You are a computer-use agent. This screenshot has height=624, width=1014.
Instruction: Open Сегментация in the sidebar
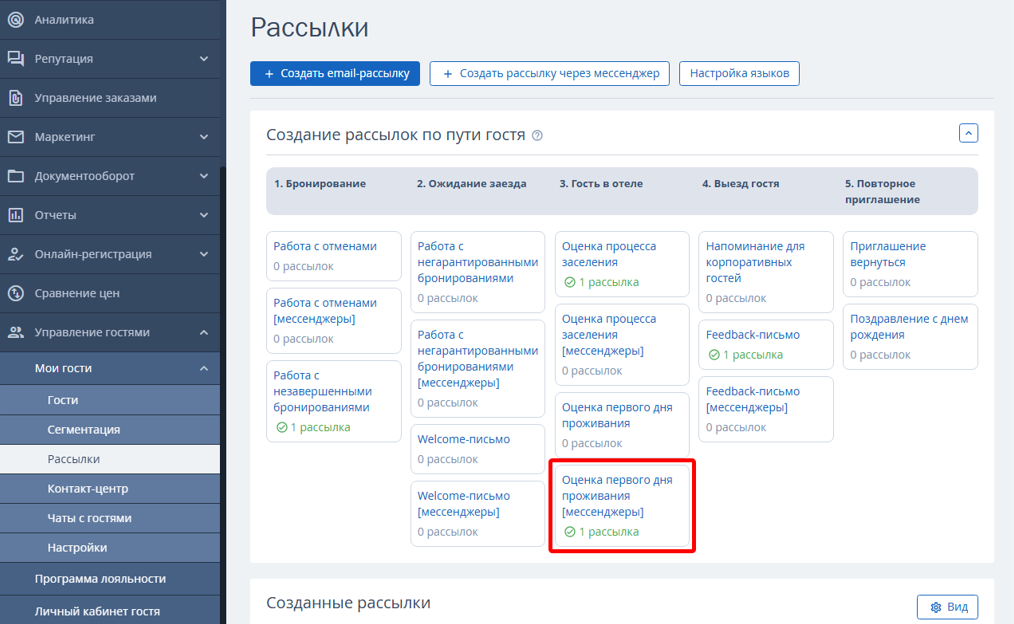coord(84,429)
